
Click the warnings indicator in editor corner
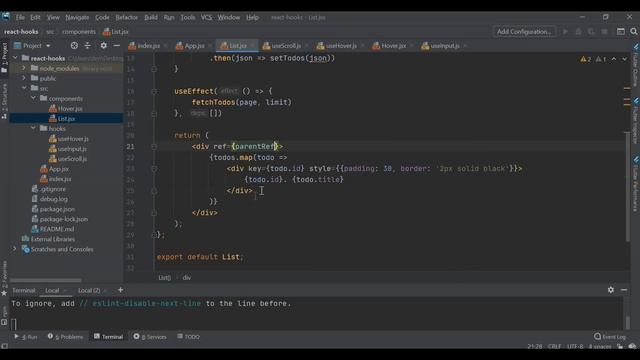point(593,59)
